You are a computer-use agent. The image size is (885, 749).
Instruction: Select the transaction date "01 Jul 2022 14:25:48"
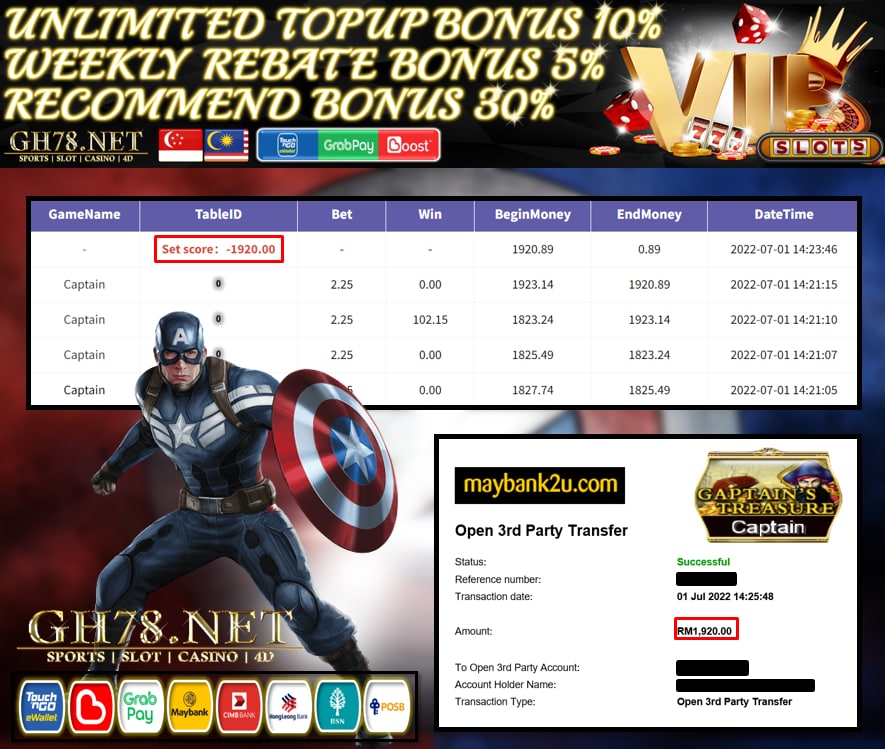[725, 597]
